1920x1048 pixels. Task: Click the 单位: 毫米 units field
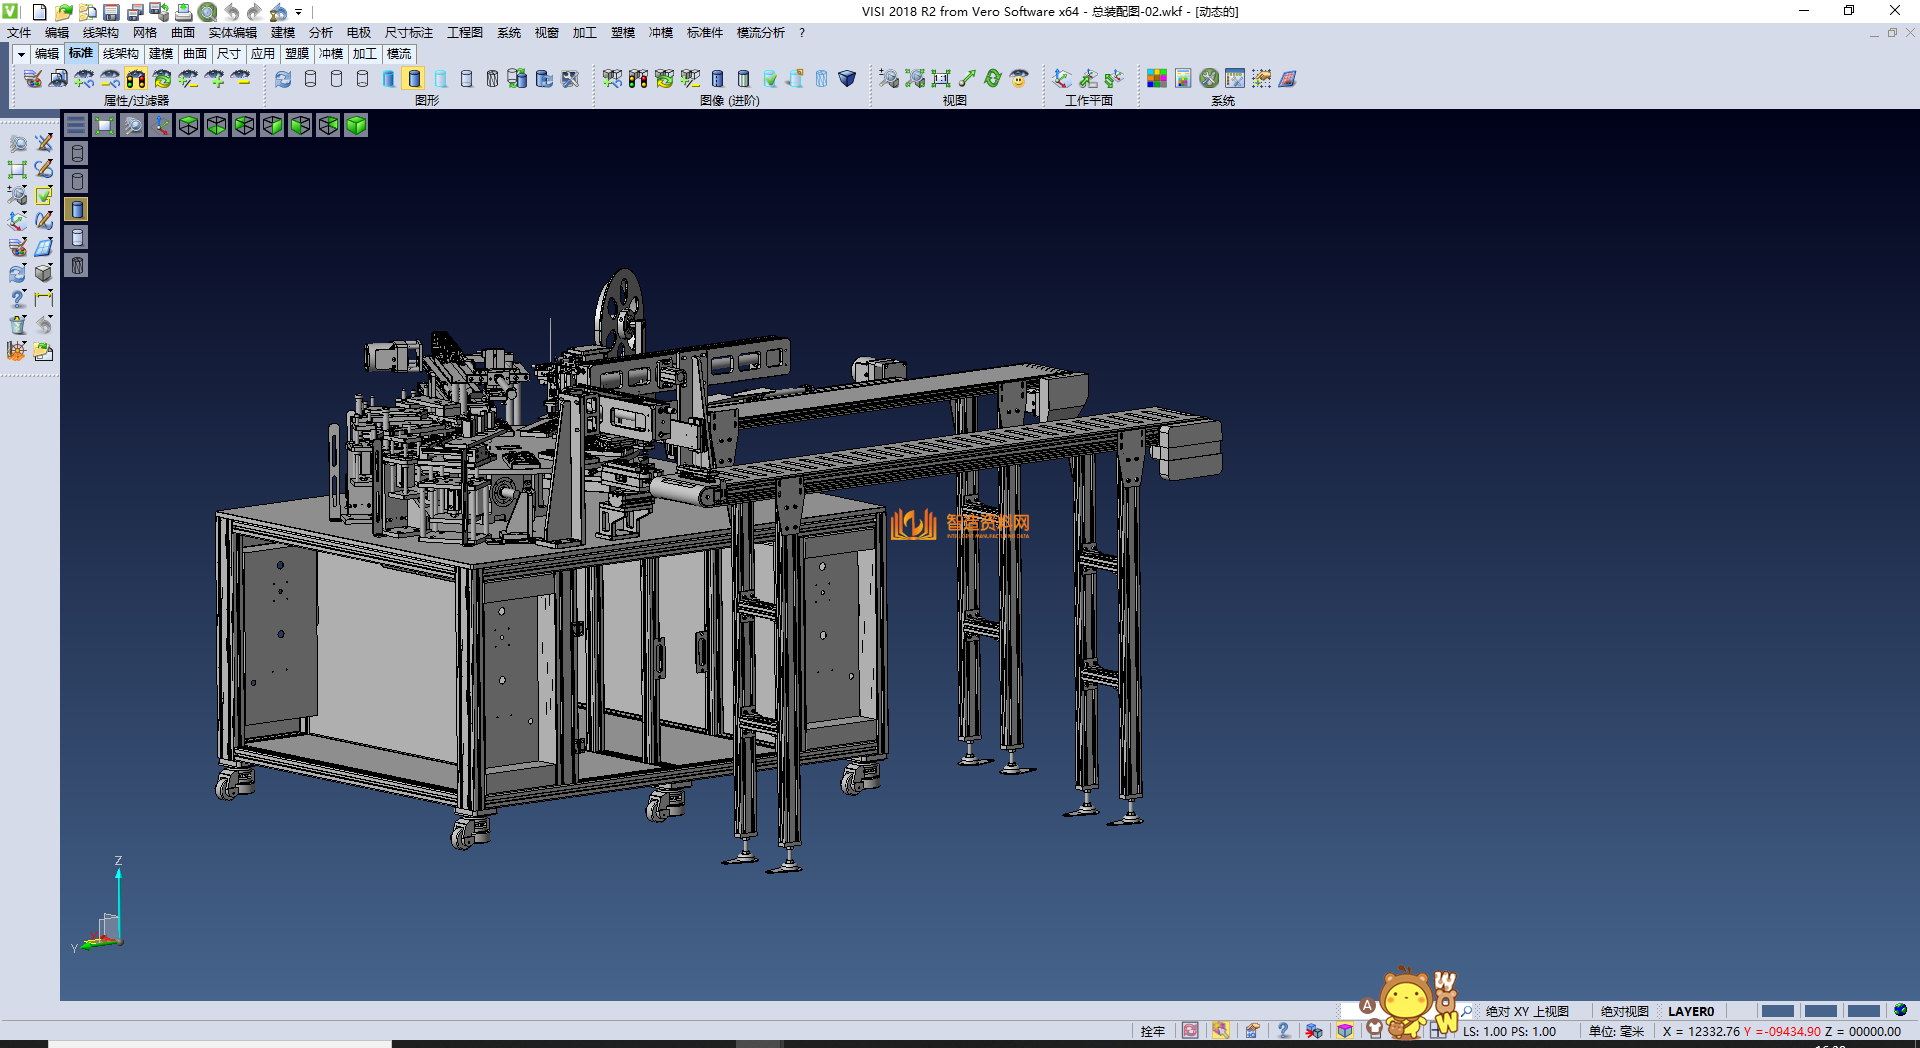1616,1031
